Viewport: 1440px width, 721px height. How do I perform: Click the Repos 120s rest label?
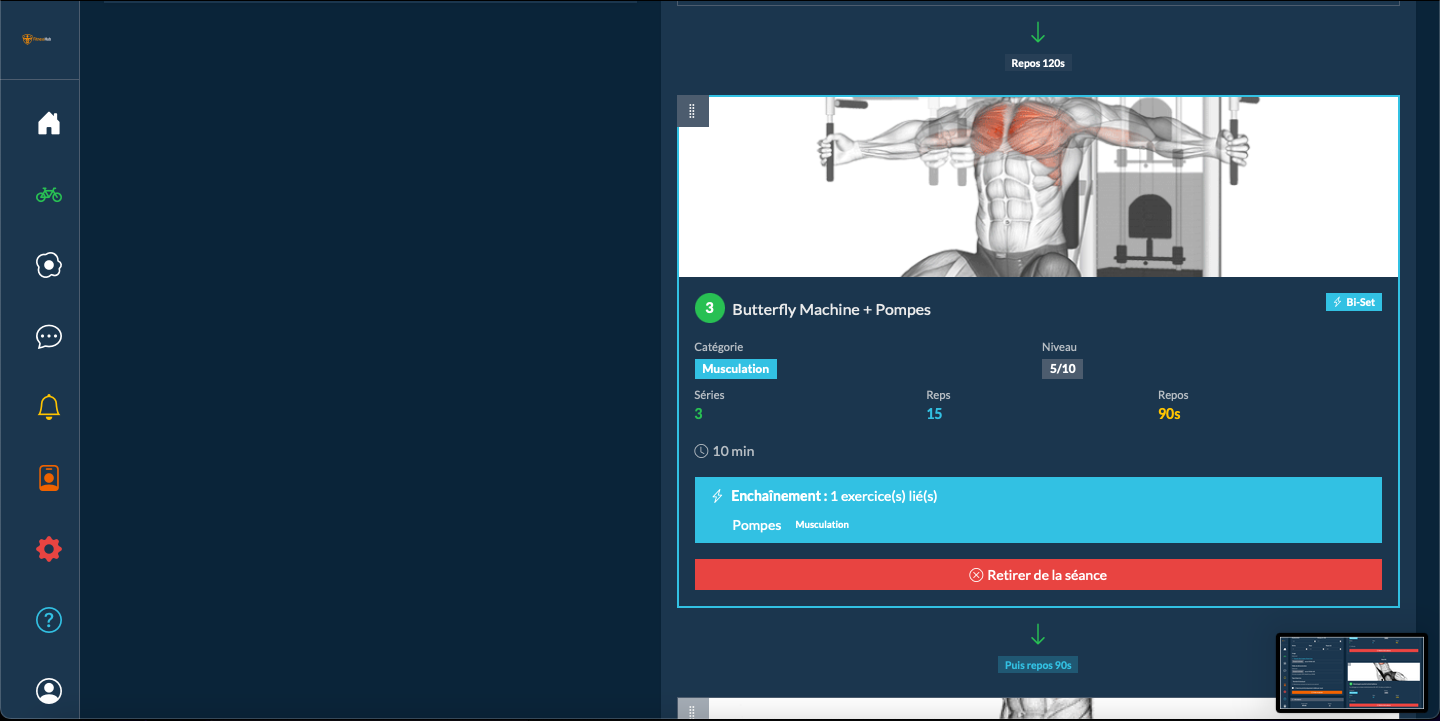coord(1038,63)
